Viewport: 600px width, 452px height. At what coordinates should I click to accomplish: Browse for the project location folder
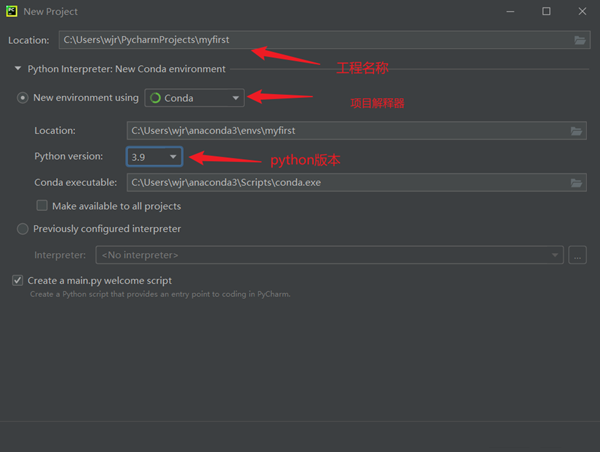[x=580, y=40]
